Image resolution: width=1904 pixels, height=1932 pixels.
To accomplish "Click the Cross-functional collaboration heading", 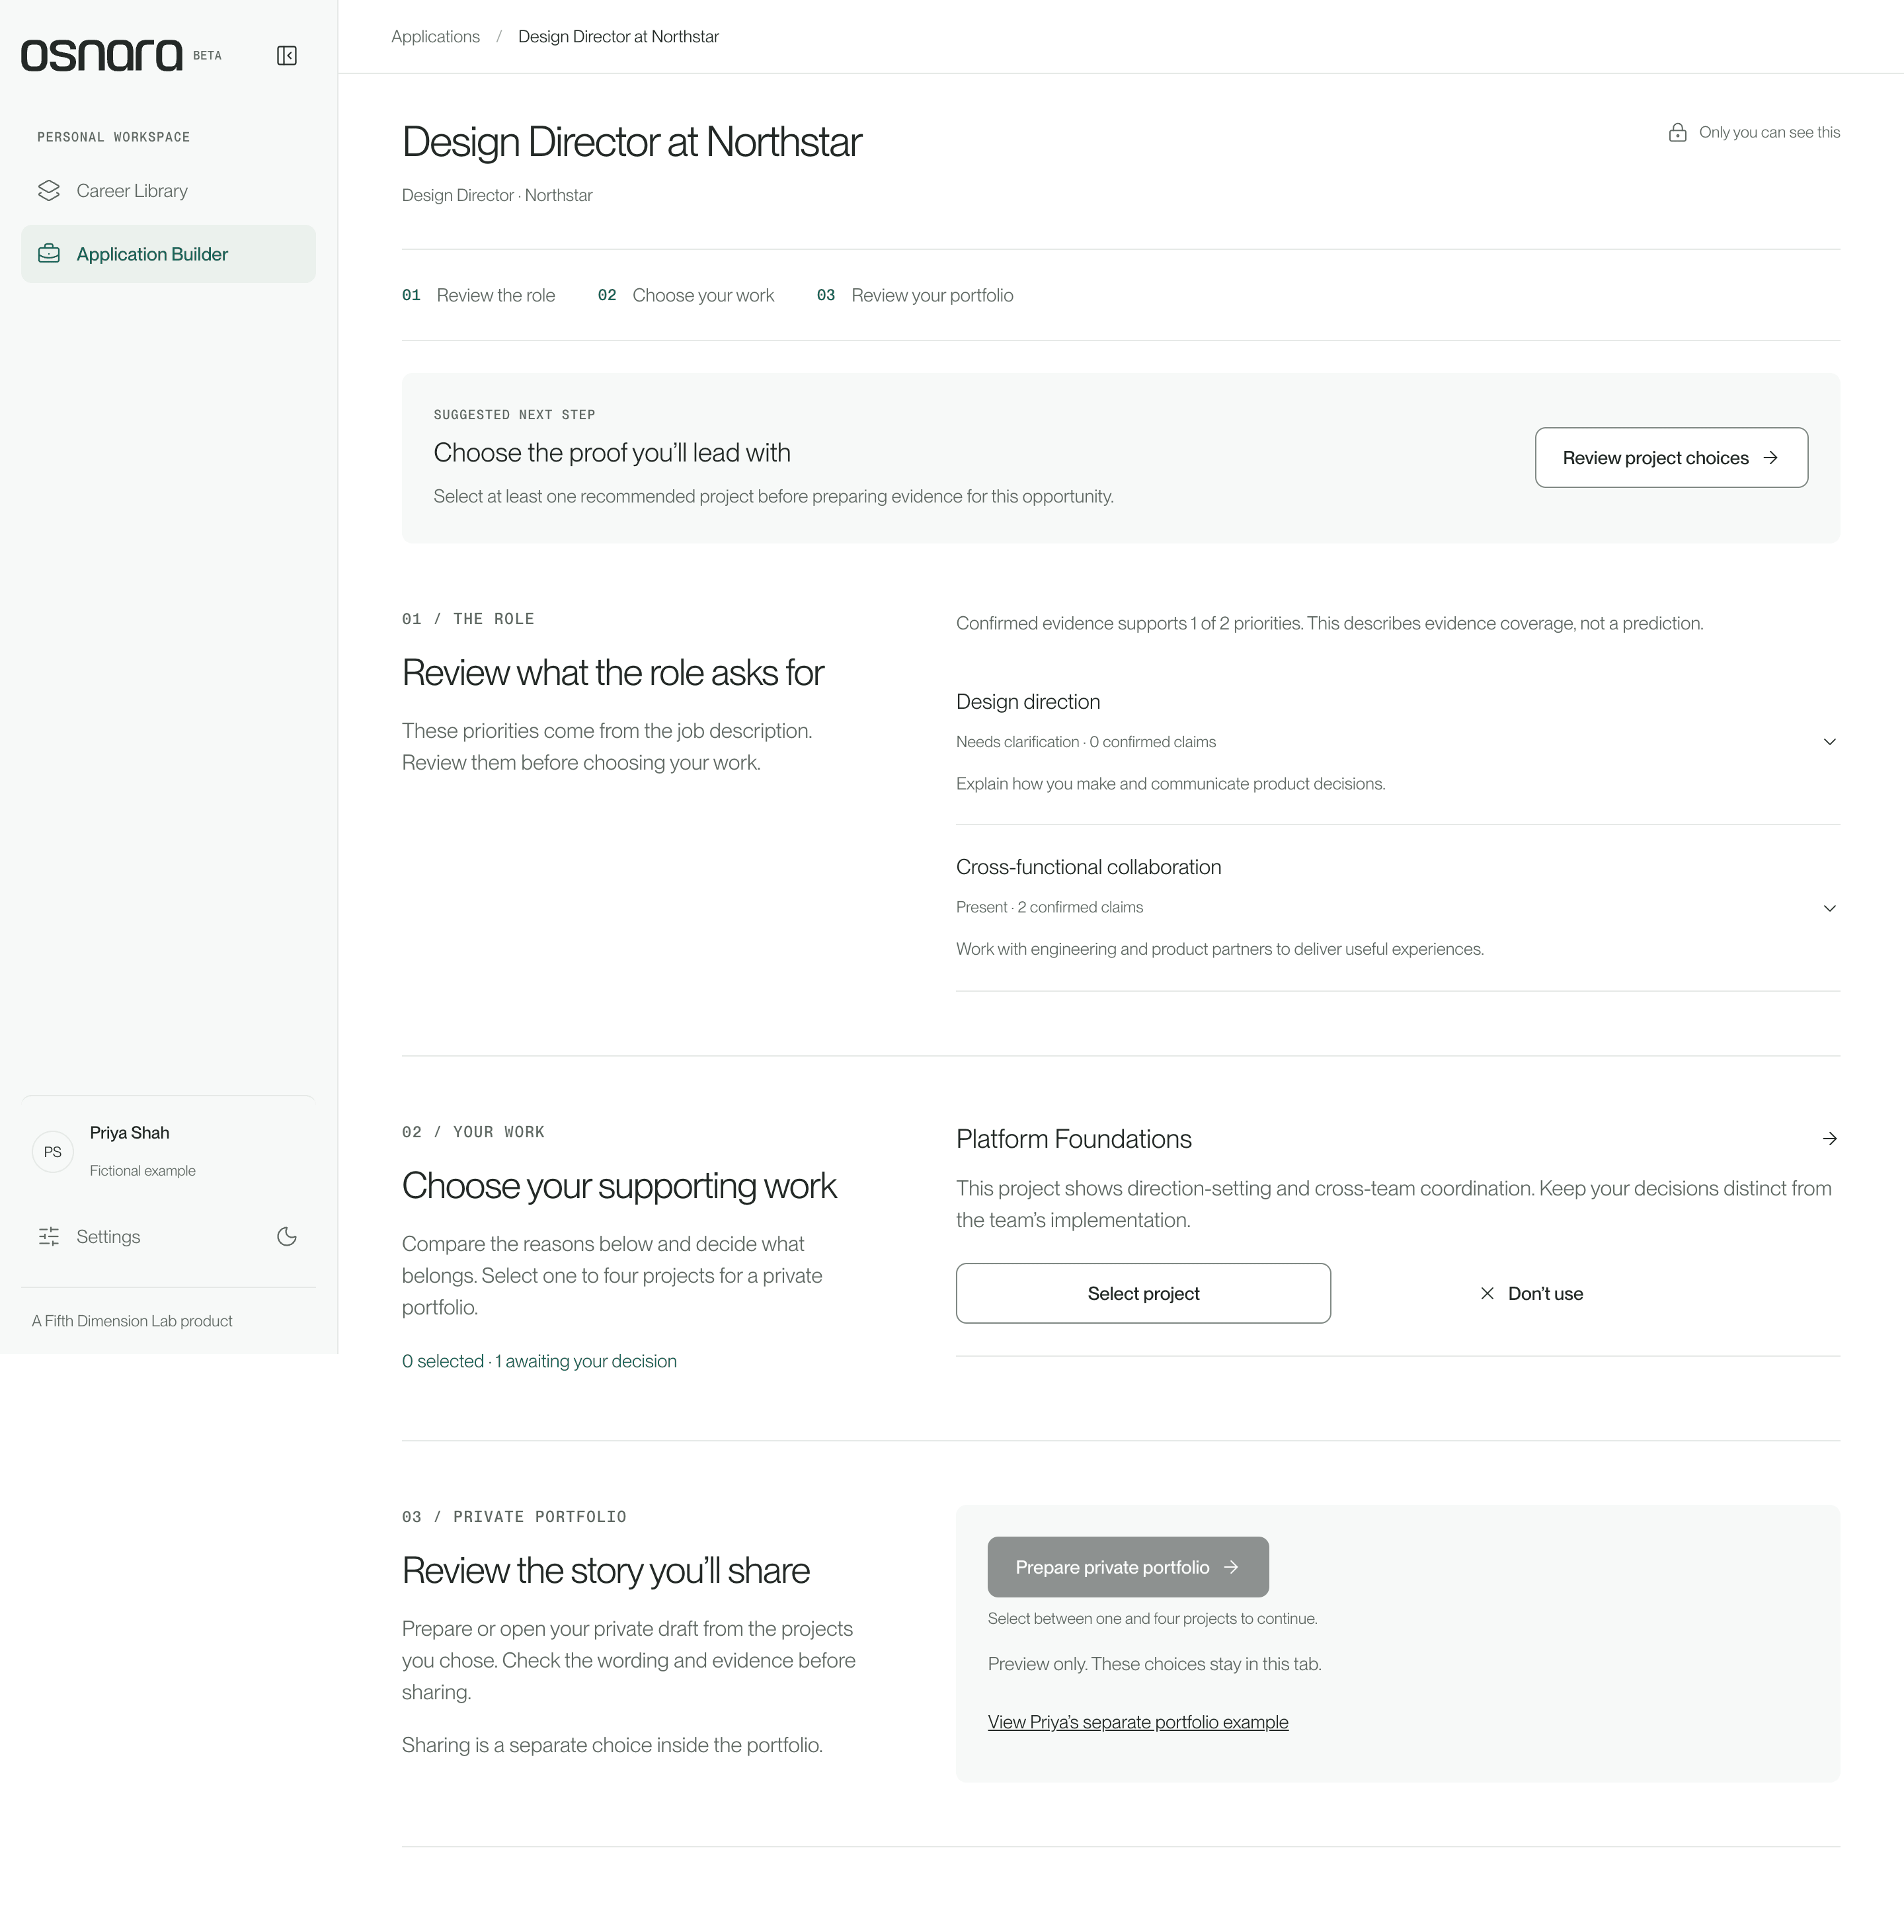I will (x=1088, y=867).
